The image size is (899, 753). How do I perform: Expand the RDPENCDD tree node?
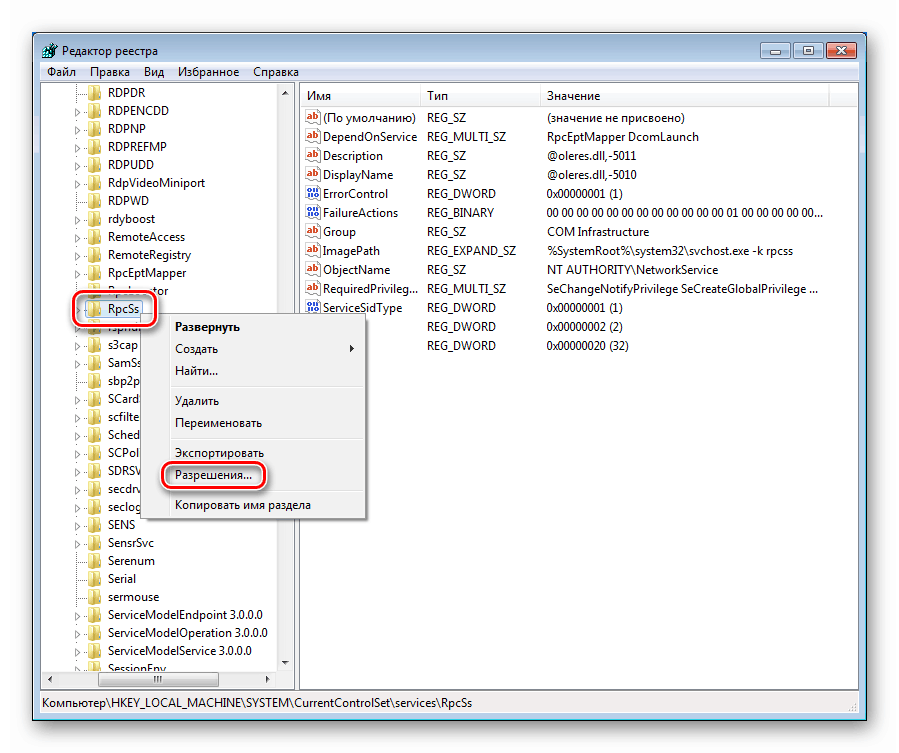click(x=77, y=112)
